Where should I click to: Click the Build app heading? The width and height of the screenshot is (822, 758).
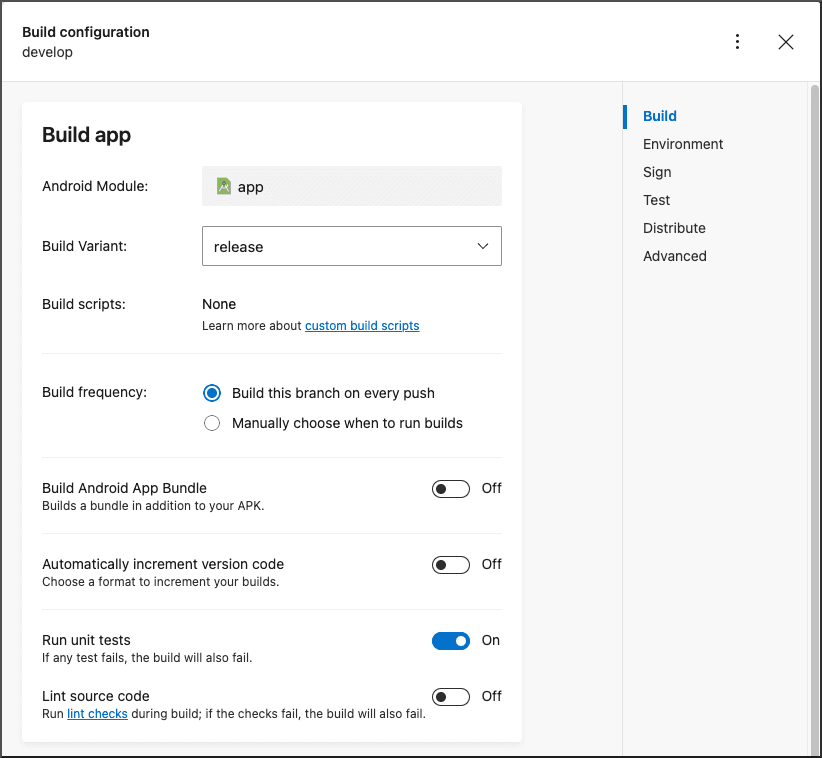point(86,135)
